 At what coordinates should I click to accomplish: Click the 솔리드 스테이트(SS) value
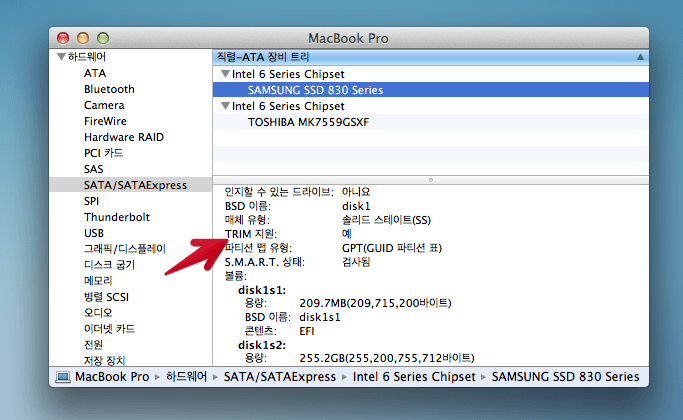click(386, 220)
